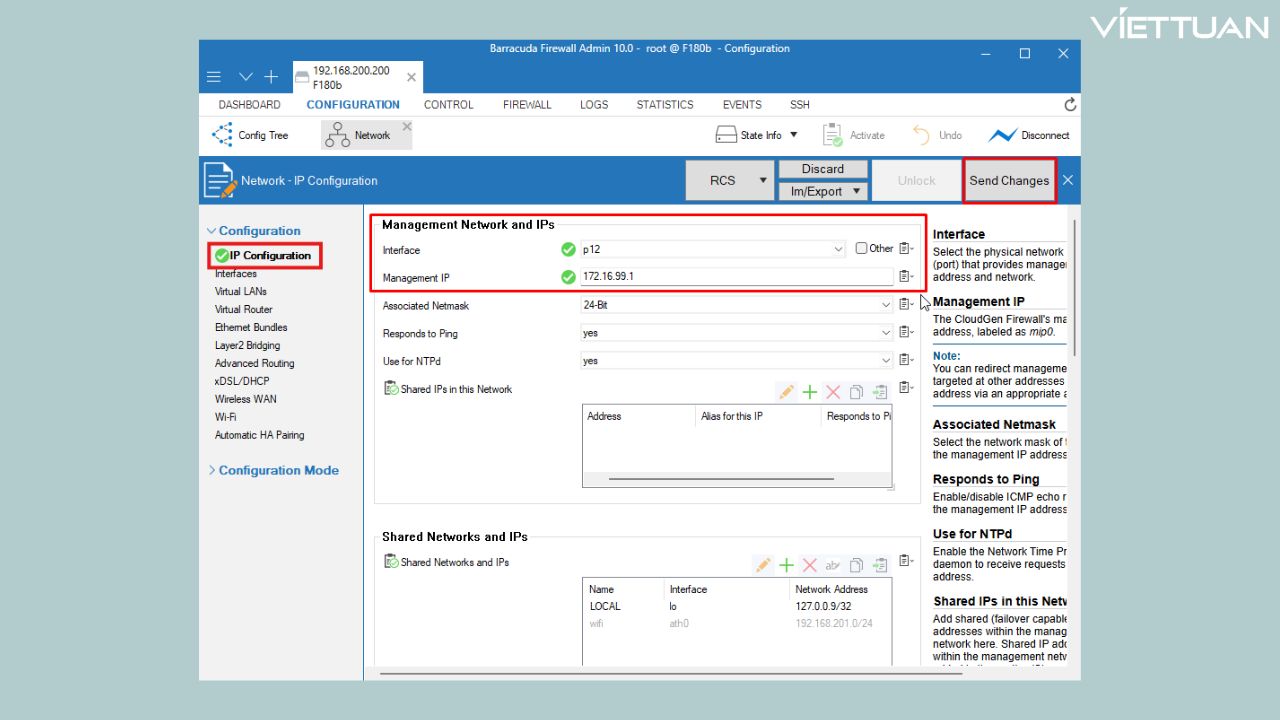Open the Interface dropdown showing p12
The image size is (1280, 720).
[838, 250]
